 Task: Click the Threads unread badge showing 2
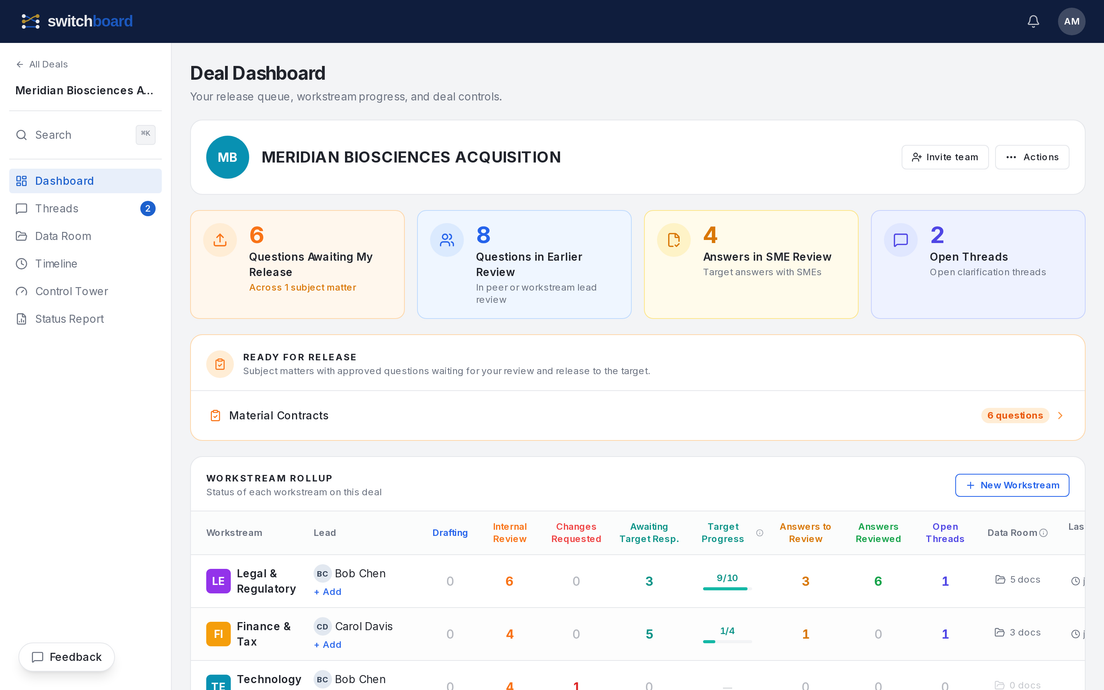pyautogui.click(x=147, y=208)
